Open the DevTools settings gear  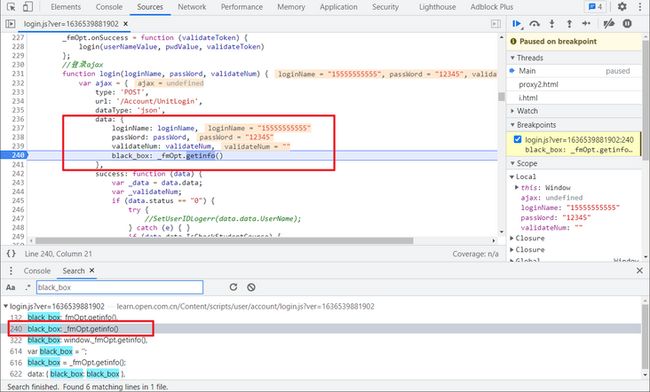click(622, 7)
